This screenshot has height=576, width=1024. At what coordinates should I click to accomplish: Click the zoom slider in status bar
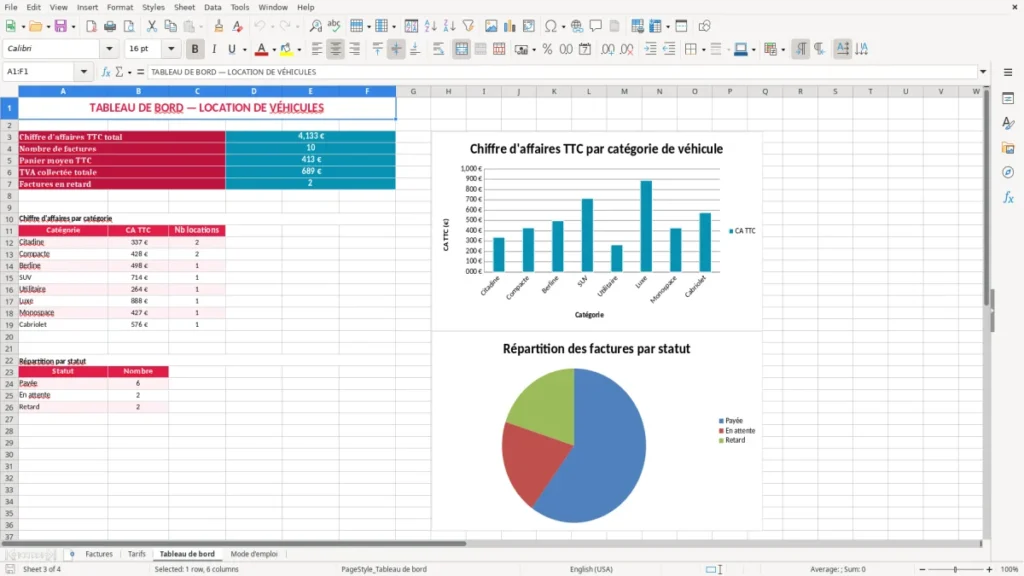(955, 569)
